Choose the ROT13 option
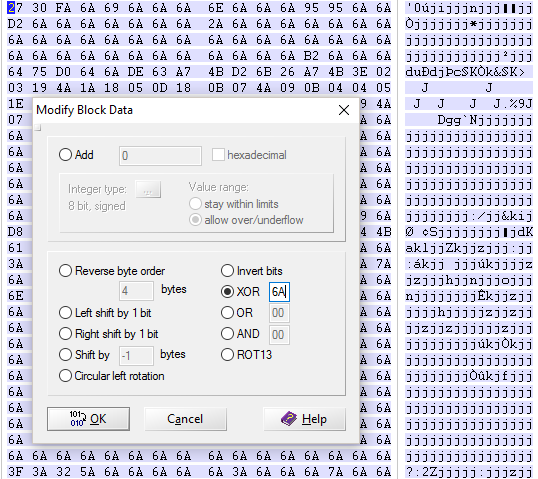 click(x=227, y=354)
